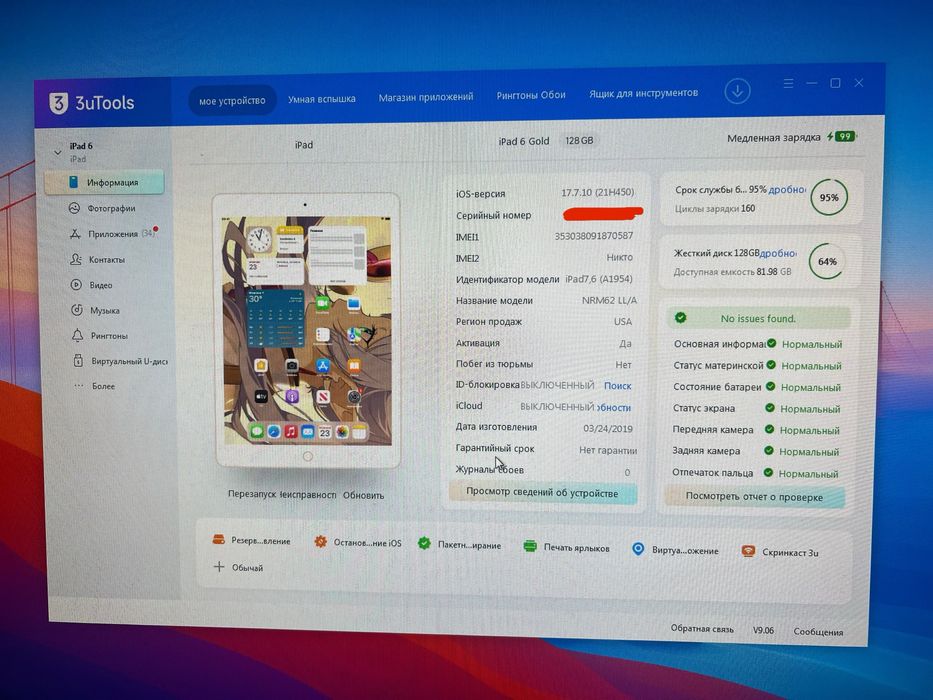Click the Поиск link next to ID-блокировка

point(618,386)
